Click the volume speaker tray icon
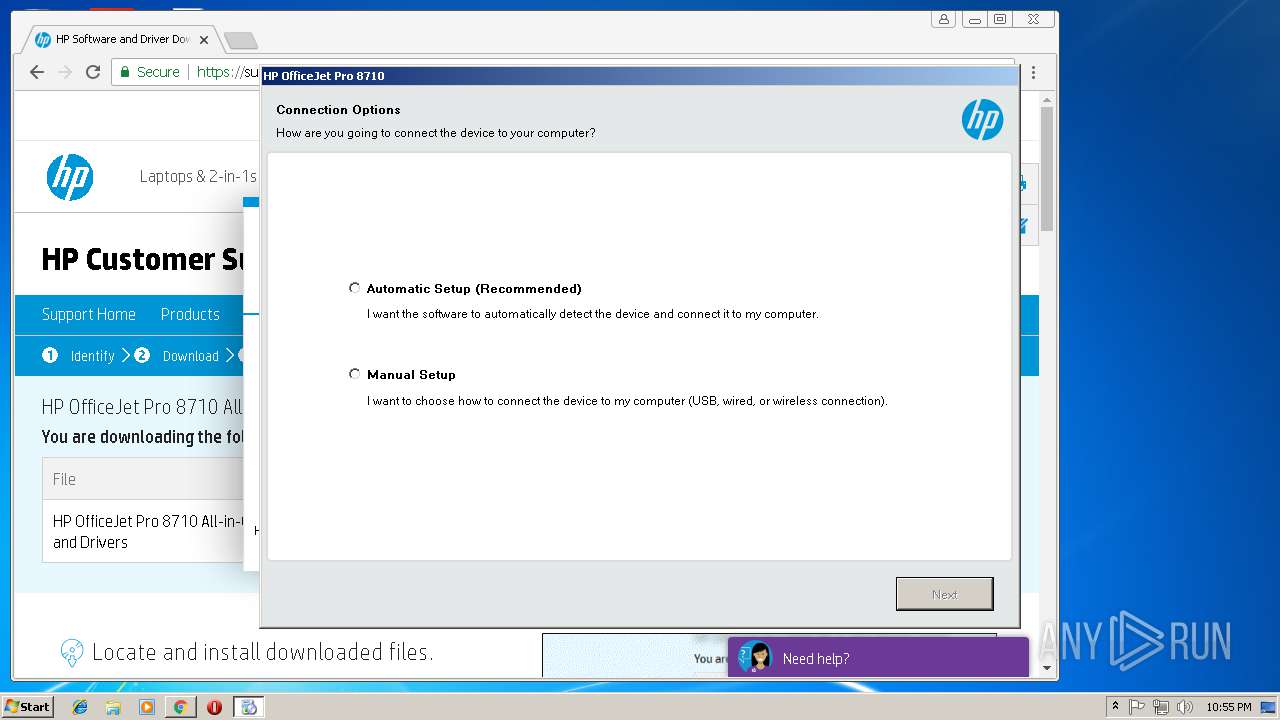Viewport: 1280px width, 720px height. click(1185, 707)
